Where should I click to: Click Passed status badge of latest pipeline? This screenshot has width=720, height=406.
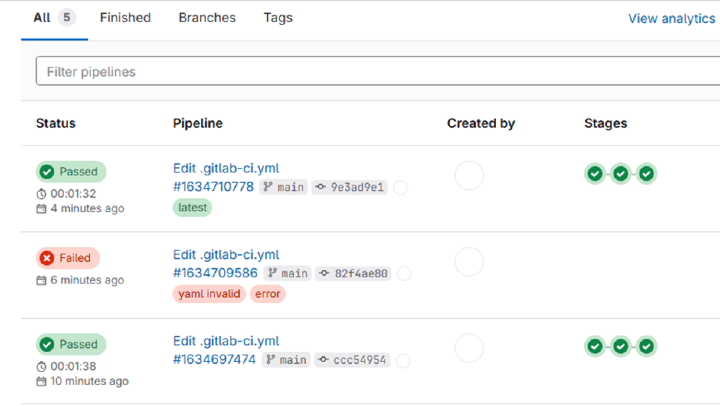click(x=71, y=172)
